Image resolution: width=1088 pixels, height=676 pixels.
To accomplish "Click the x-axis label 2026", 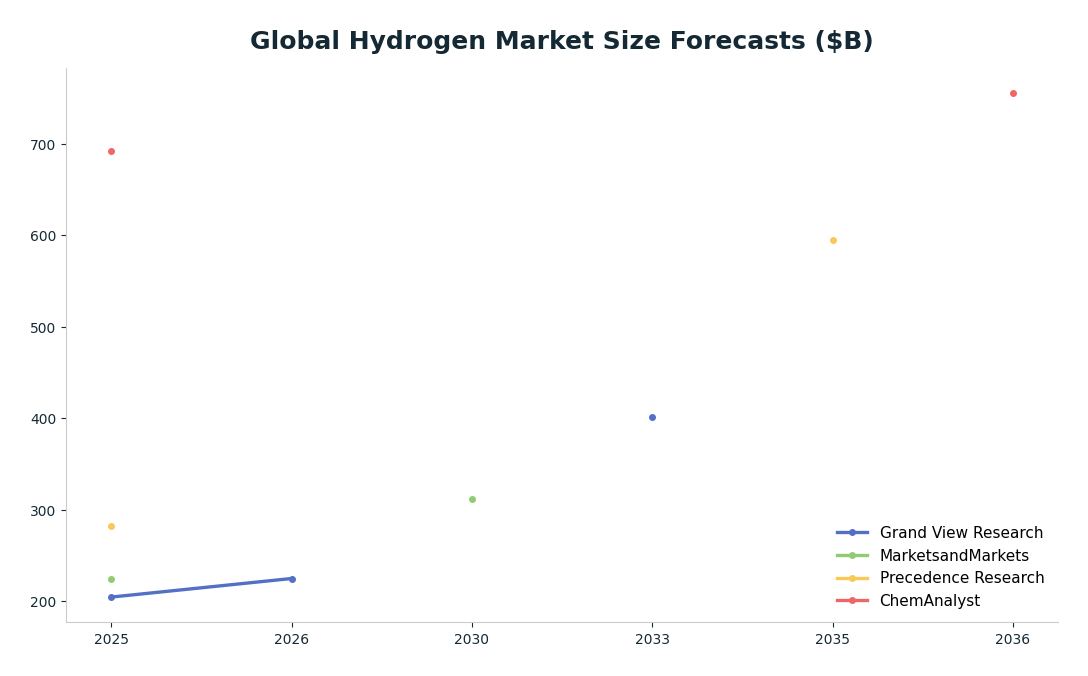I will 291,639.
